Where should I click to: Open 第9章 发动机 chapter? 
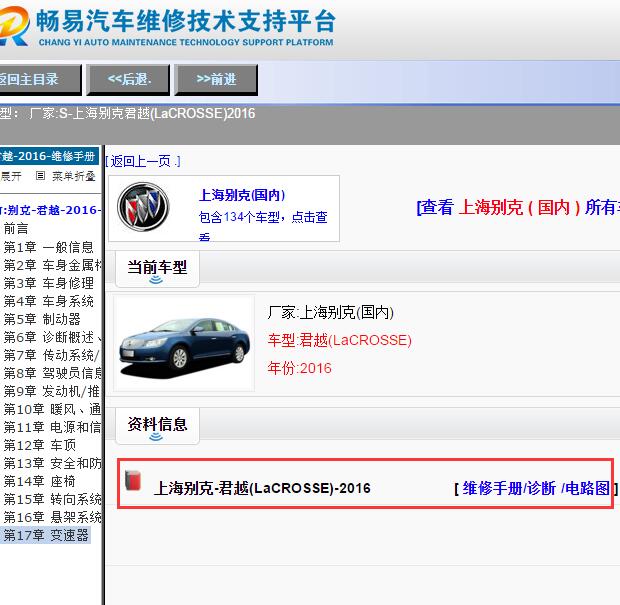(x=51, y=391)
